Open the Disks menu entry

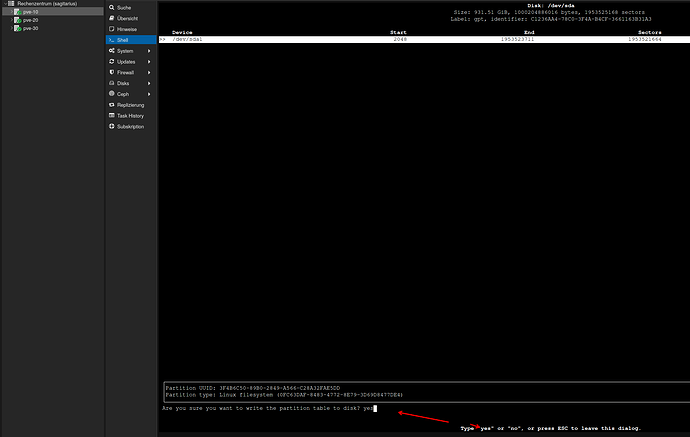click(x=131, y=83)
